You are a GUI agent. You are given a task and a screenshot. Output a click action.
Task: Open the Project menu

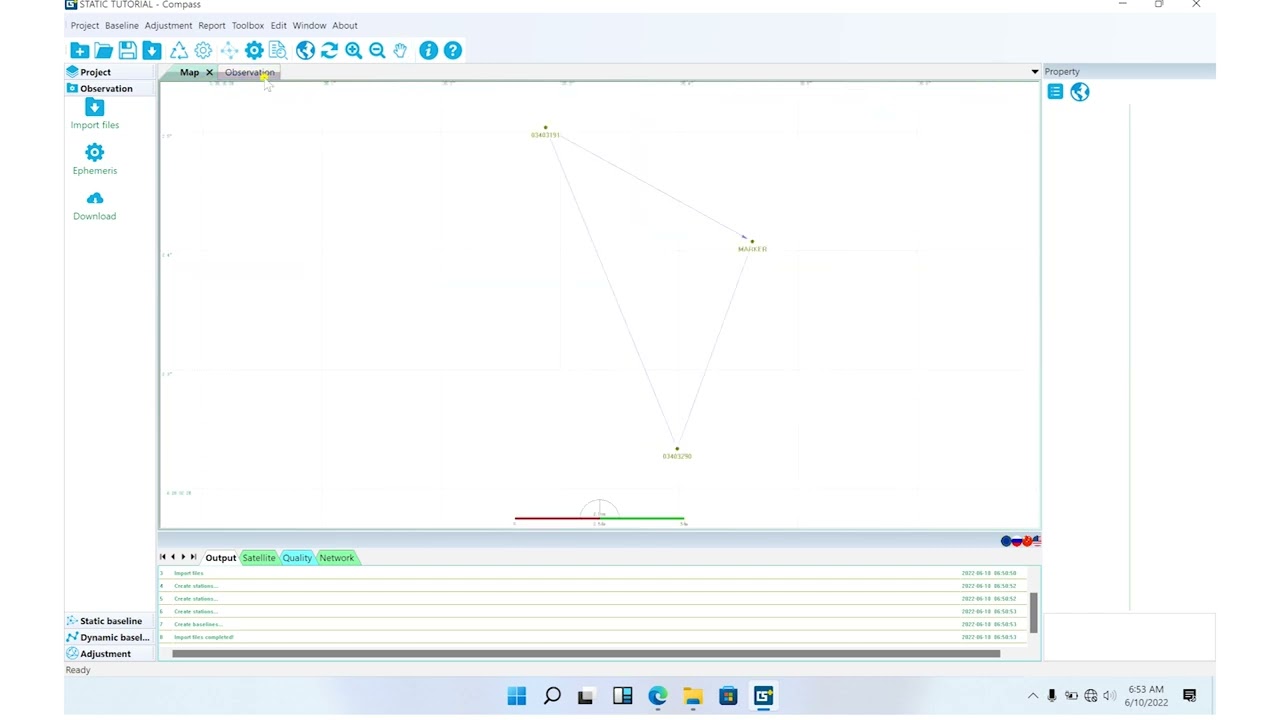click(85, 25)
